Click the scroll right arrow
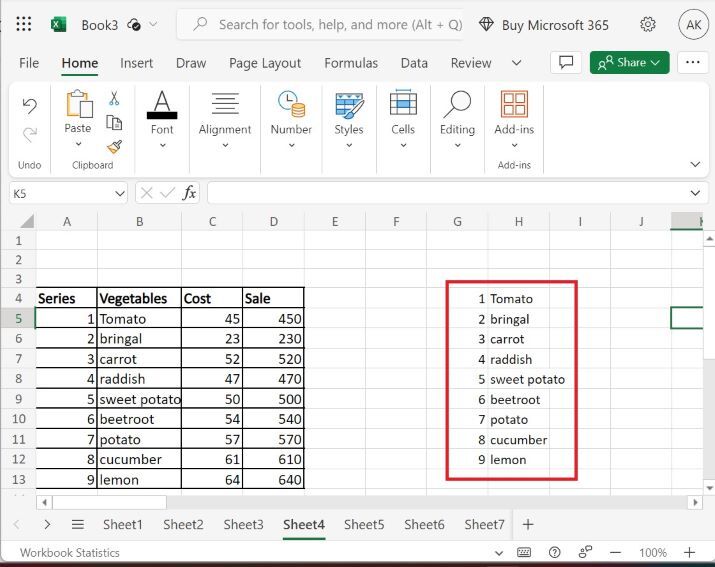The width and height of the screenshot is (715, 567). pos(695,503)
